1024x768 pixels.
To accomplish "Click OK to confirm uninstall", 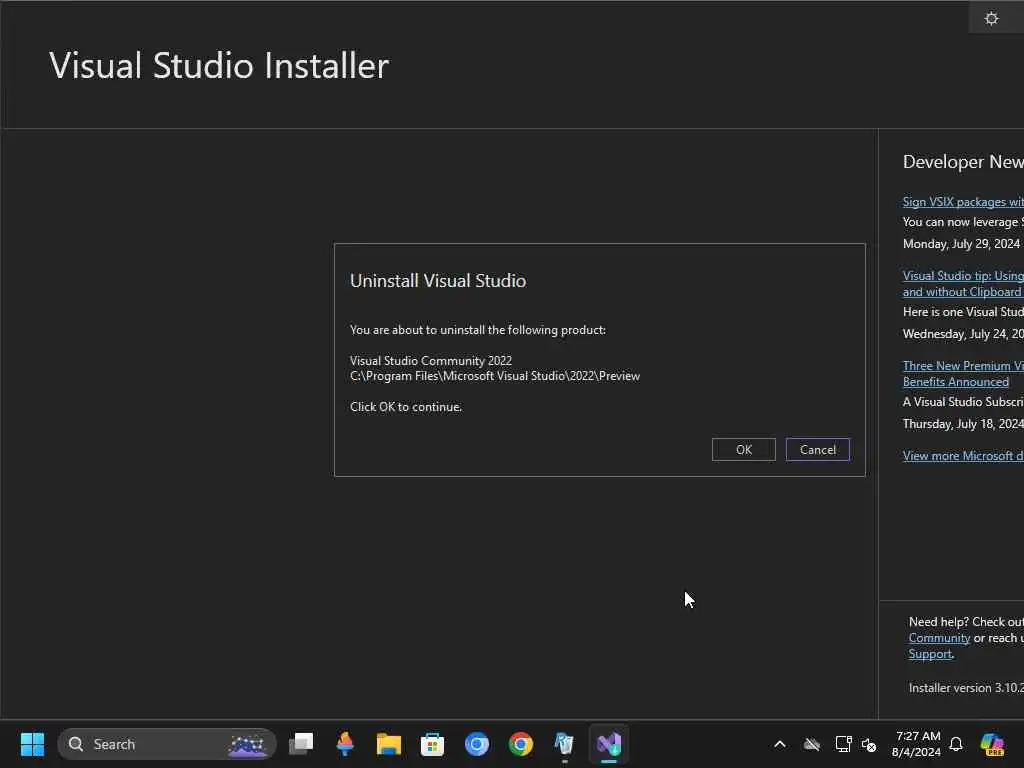I will click(743, 449).
